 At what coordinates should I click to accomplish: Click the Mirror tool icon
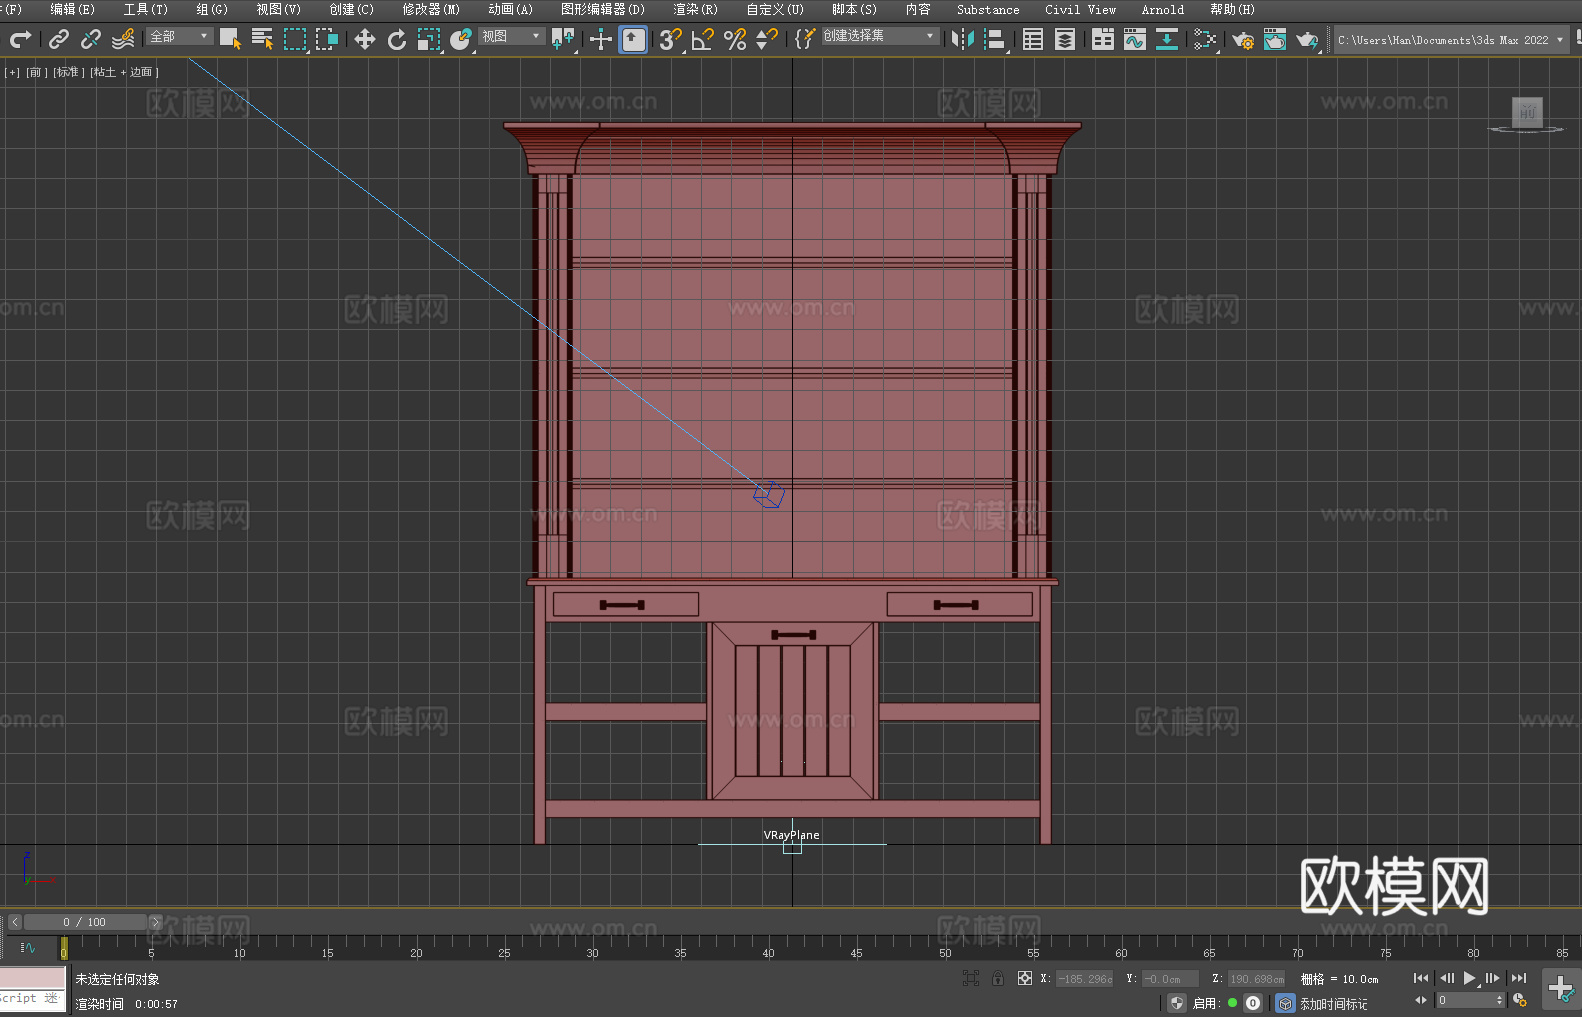[x=963, y=39]
